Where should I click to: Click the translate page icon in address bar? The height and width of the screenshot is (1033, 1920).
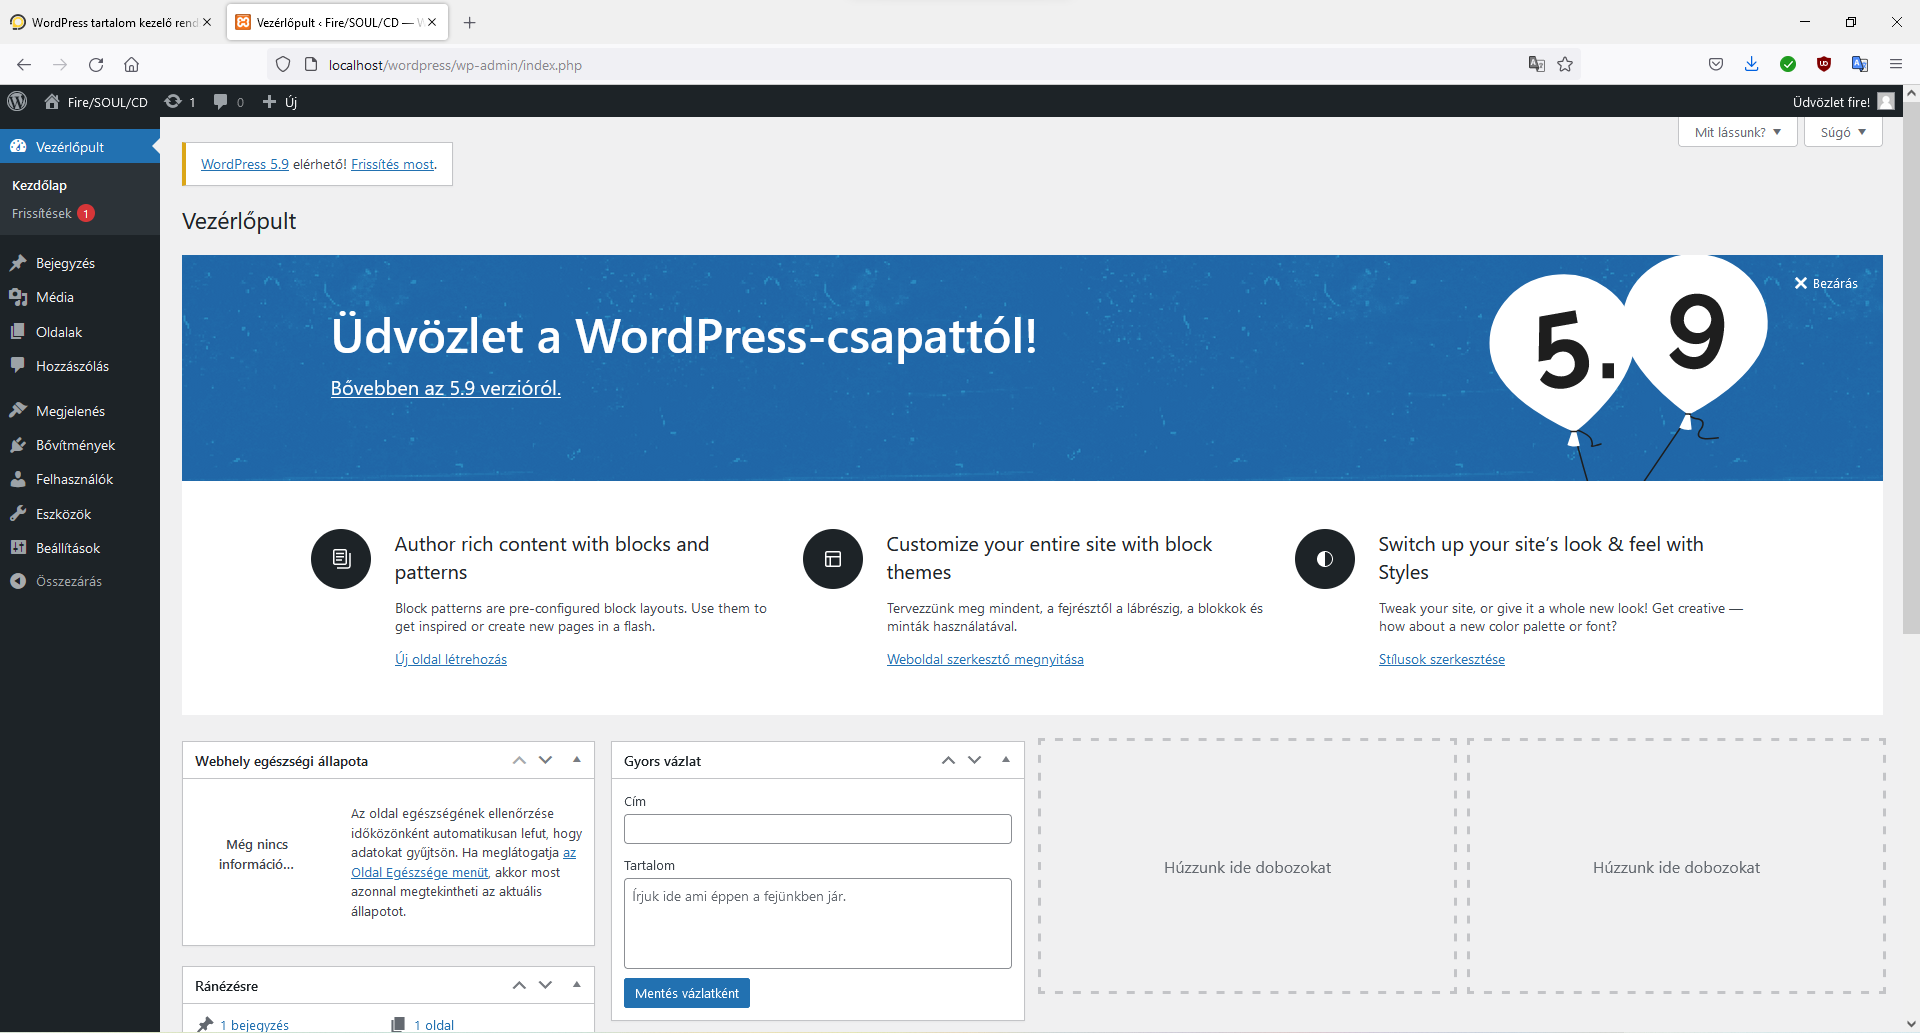coord(1537,64)
